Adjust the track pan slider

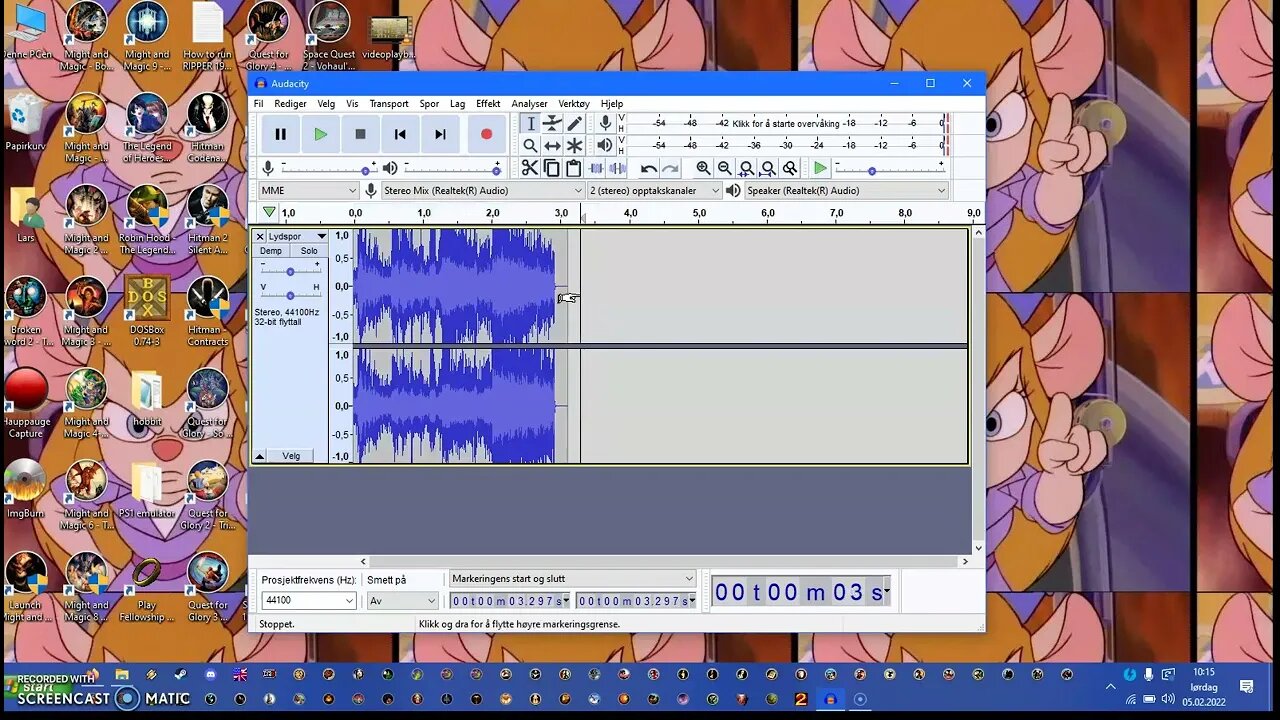(x=290, y=294)
